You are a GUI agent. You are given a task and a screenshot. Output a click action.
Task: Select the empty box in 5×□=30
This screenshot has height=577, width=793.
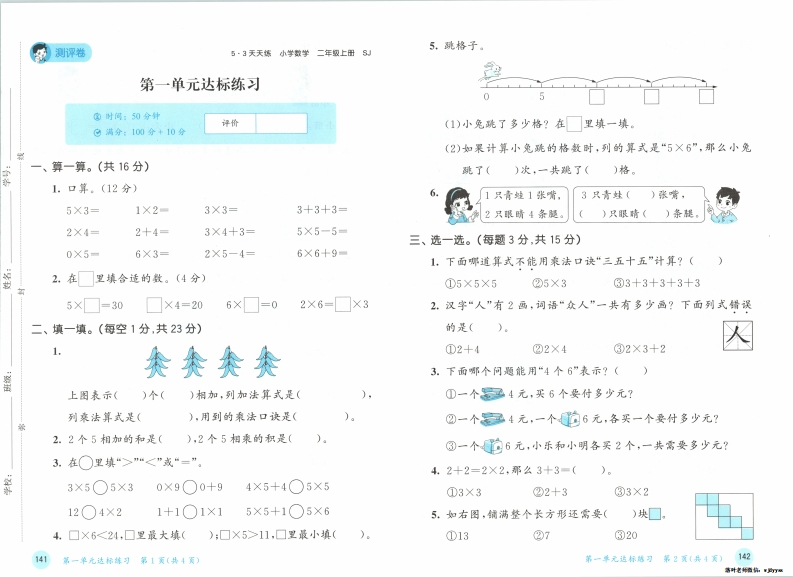(90, 304)
